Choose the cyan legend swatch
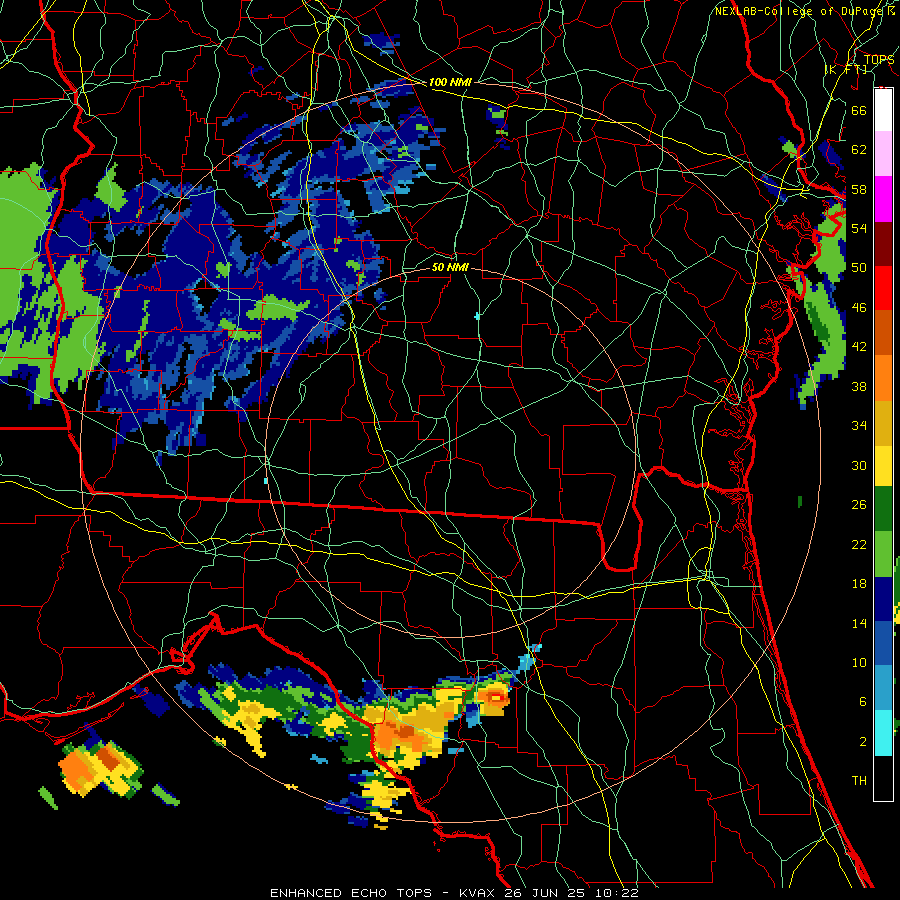The width and height of the screenshot is (900, 900). pyautogui.click(x=883, y=733)
